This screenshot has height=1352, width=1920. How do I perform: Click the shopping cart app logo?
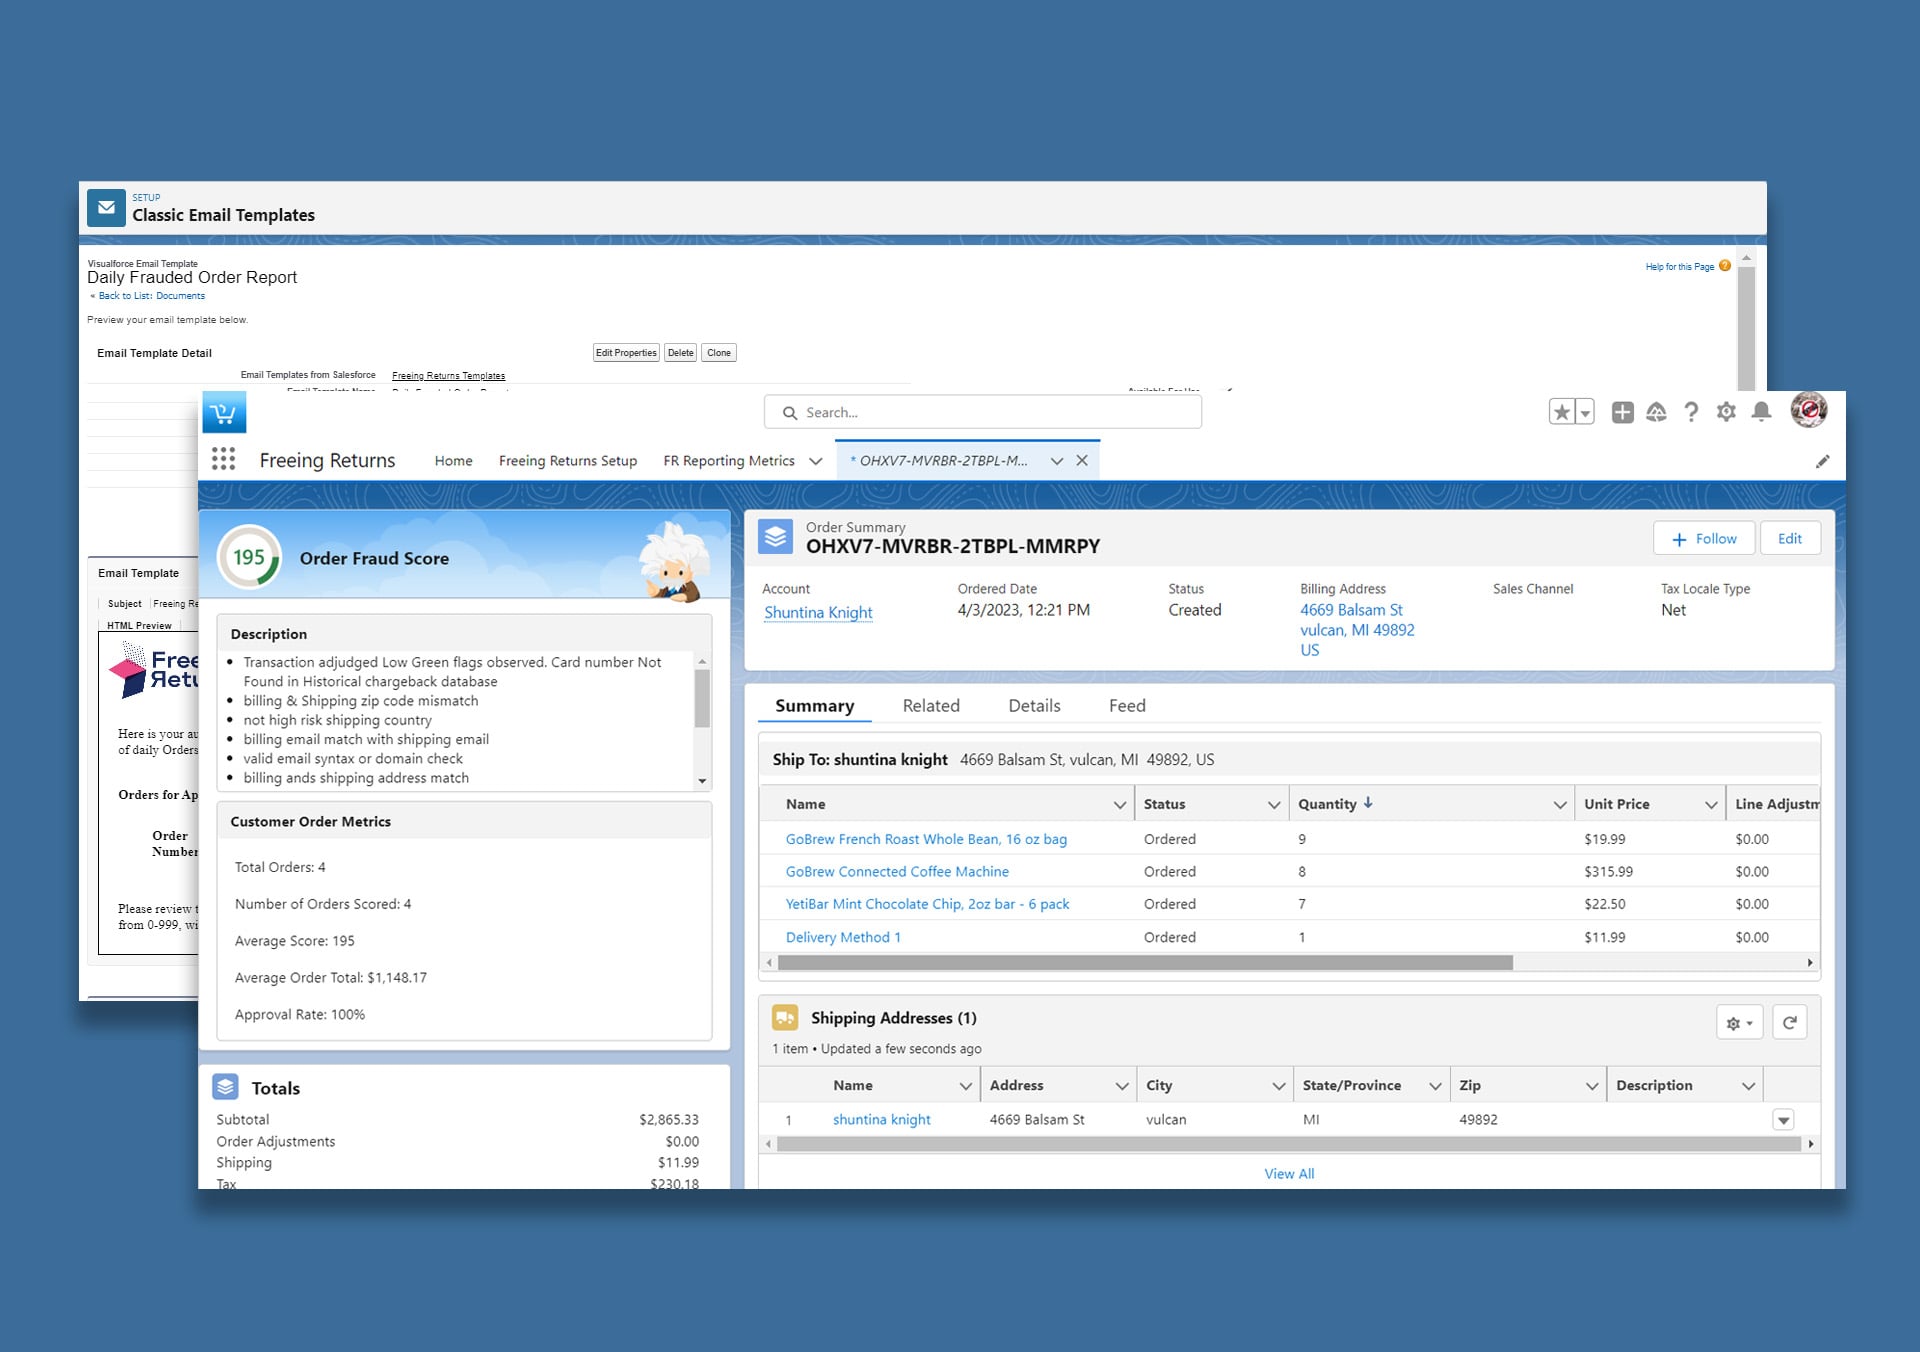(x=224, y=412)
